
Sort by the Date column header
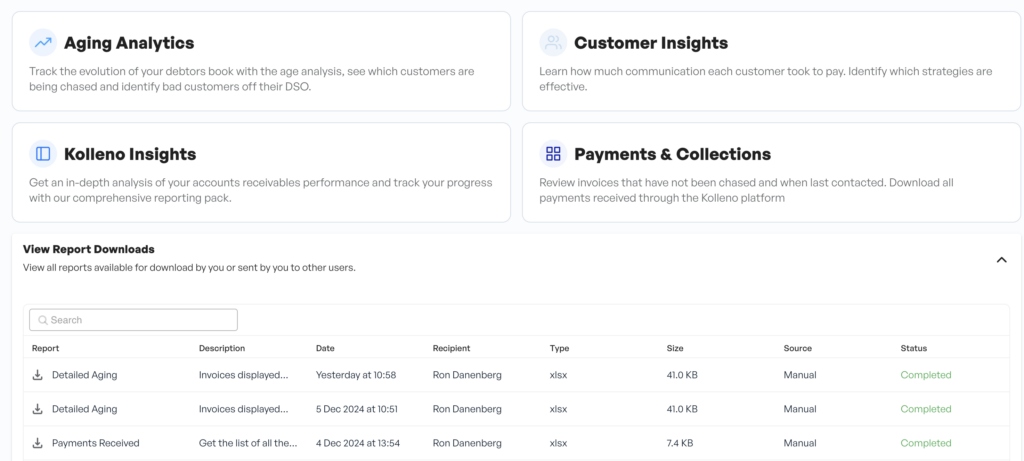[x=325, y=348]
